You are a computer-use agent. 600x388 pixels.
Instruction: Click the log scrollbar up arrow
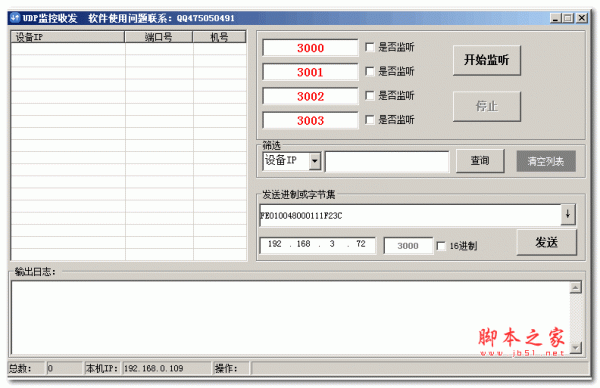[576, 287]
